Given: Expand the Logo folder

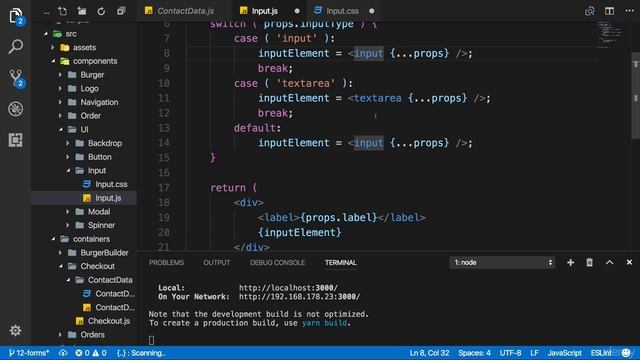Looking at the screenshot, I should click(89, 89).
